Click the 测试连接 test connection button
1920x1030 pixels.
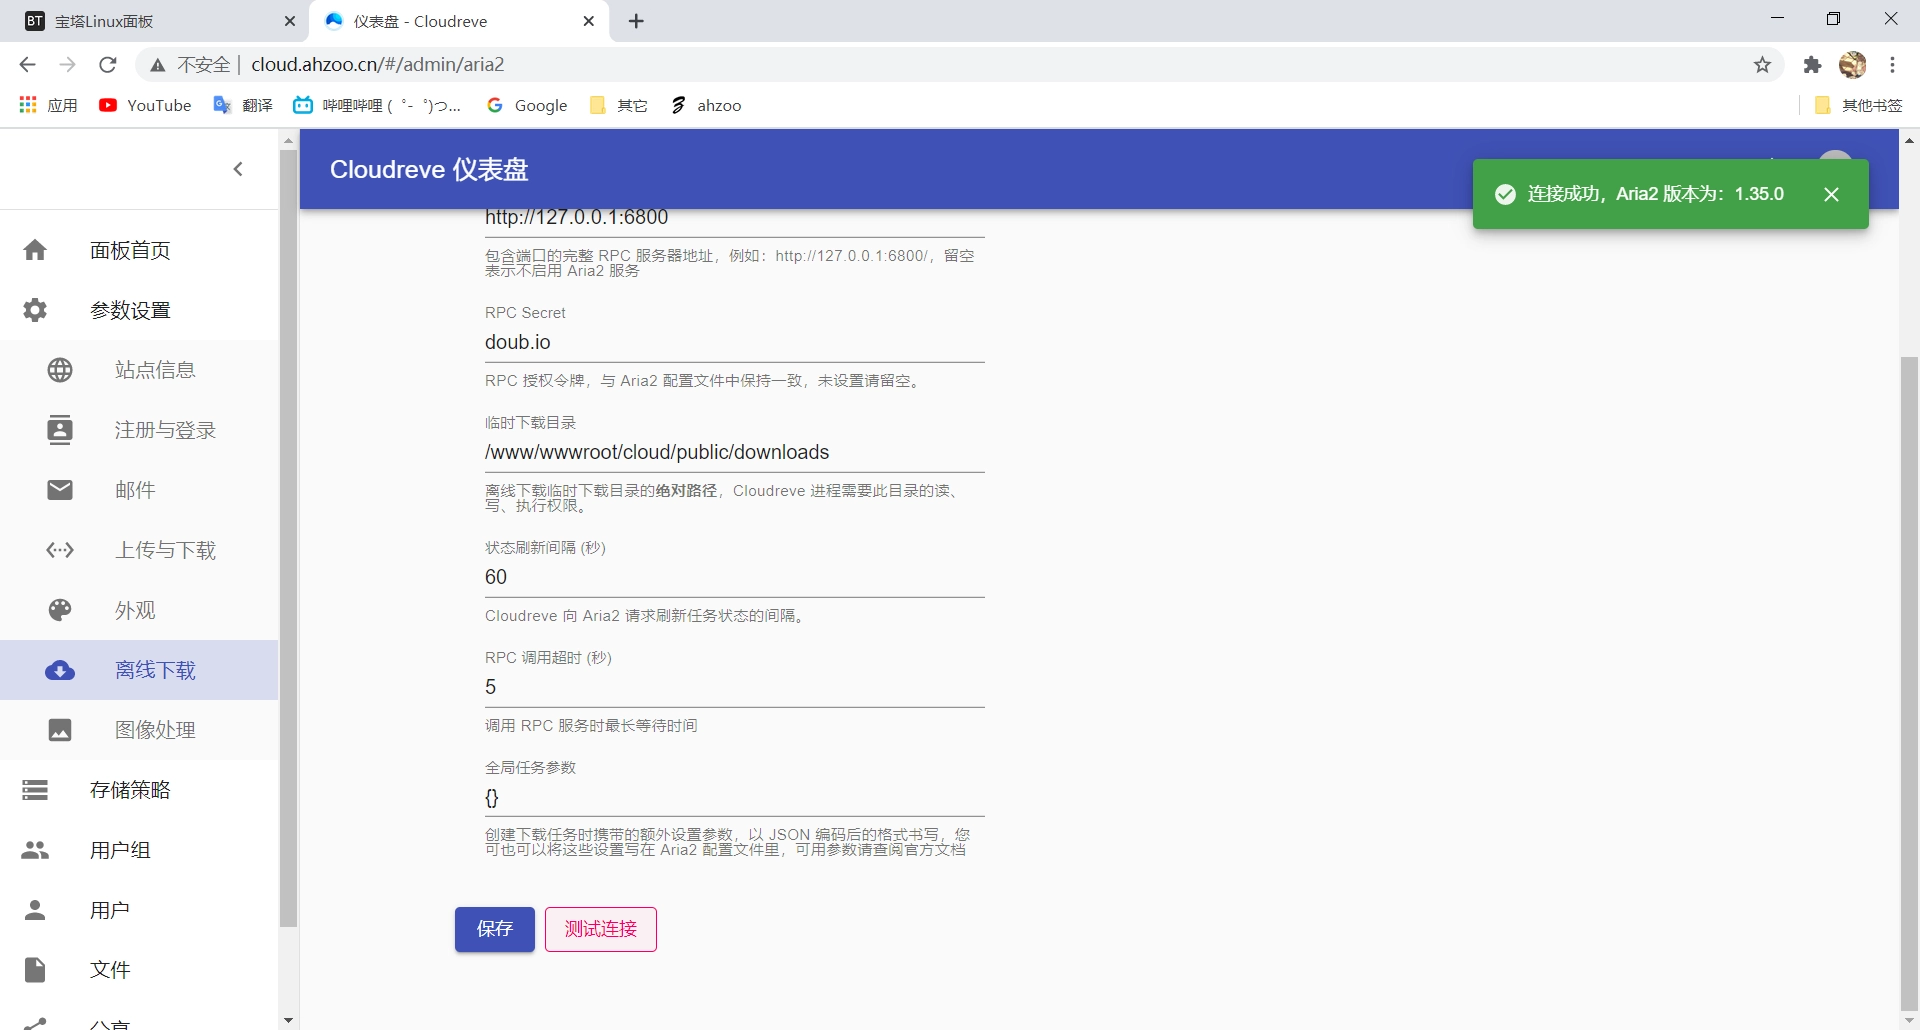coord(599,929)
